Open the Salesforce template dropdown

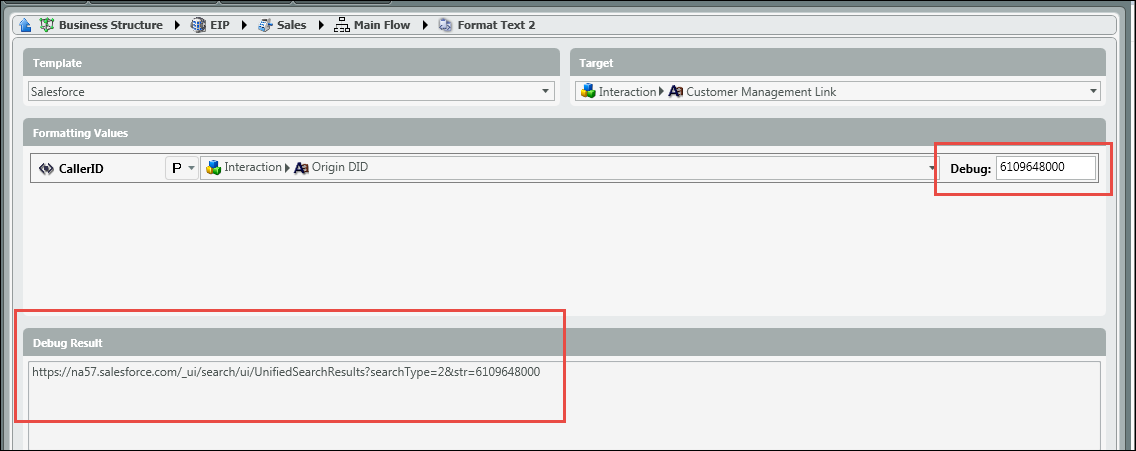546,92
